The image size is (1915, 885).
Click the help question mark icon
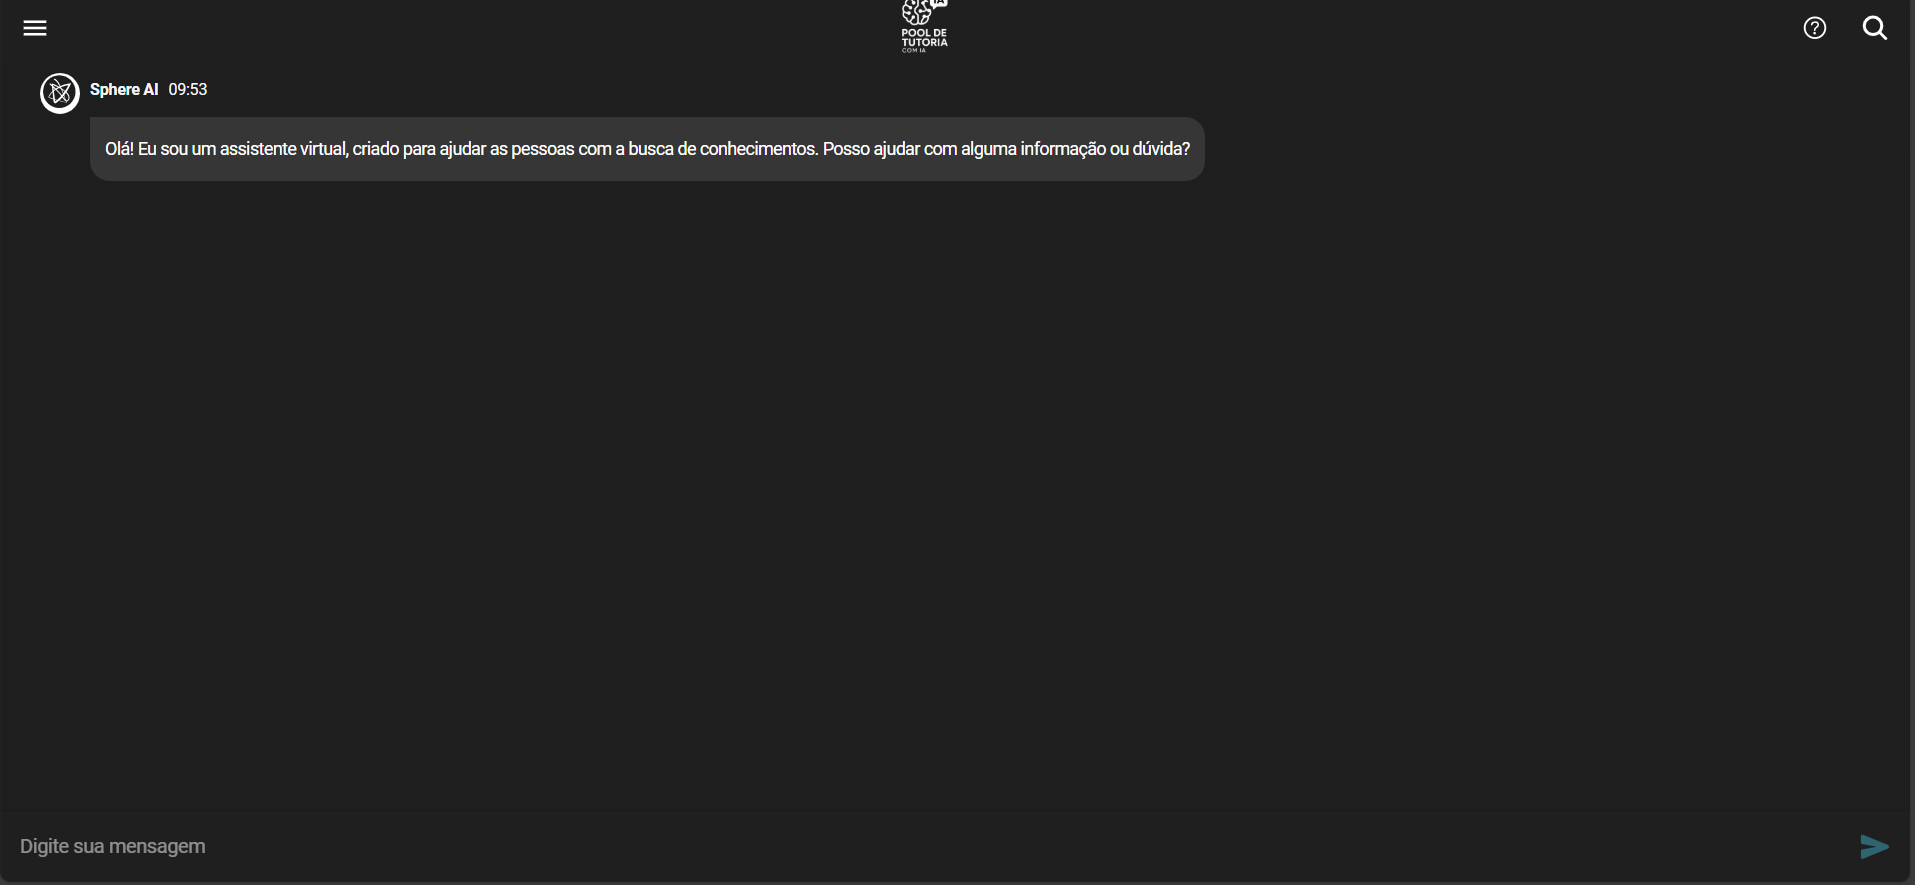[1814, 28]
